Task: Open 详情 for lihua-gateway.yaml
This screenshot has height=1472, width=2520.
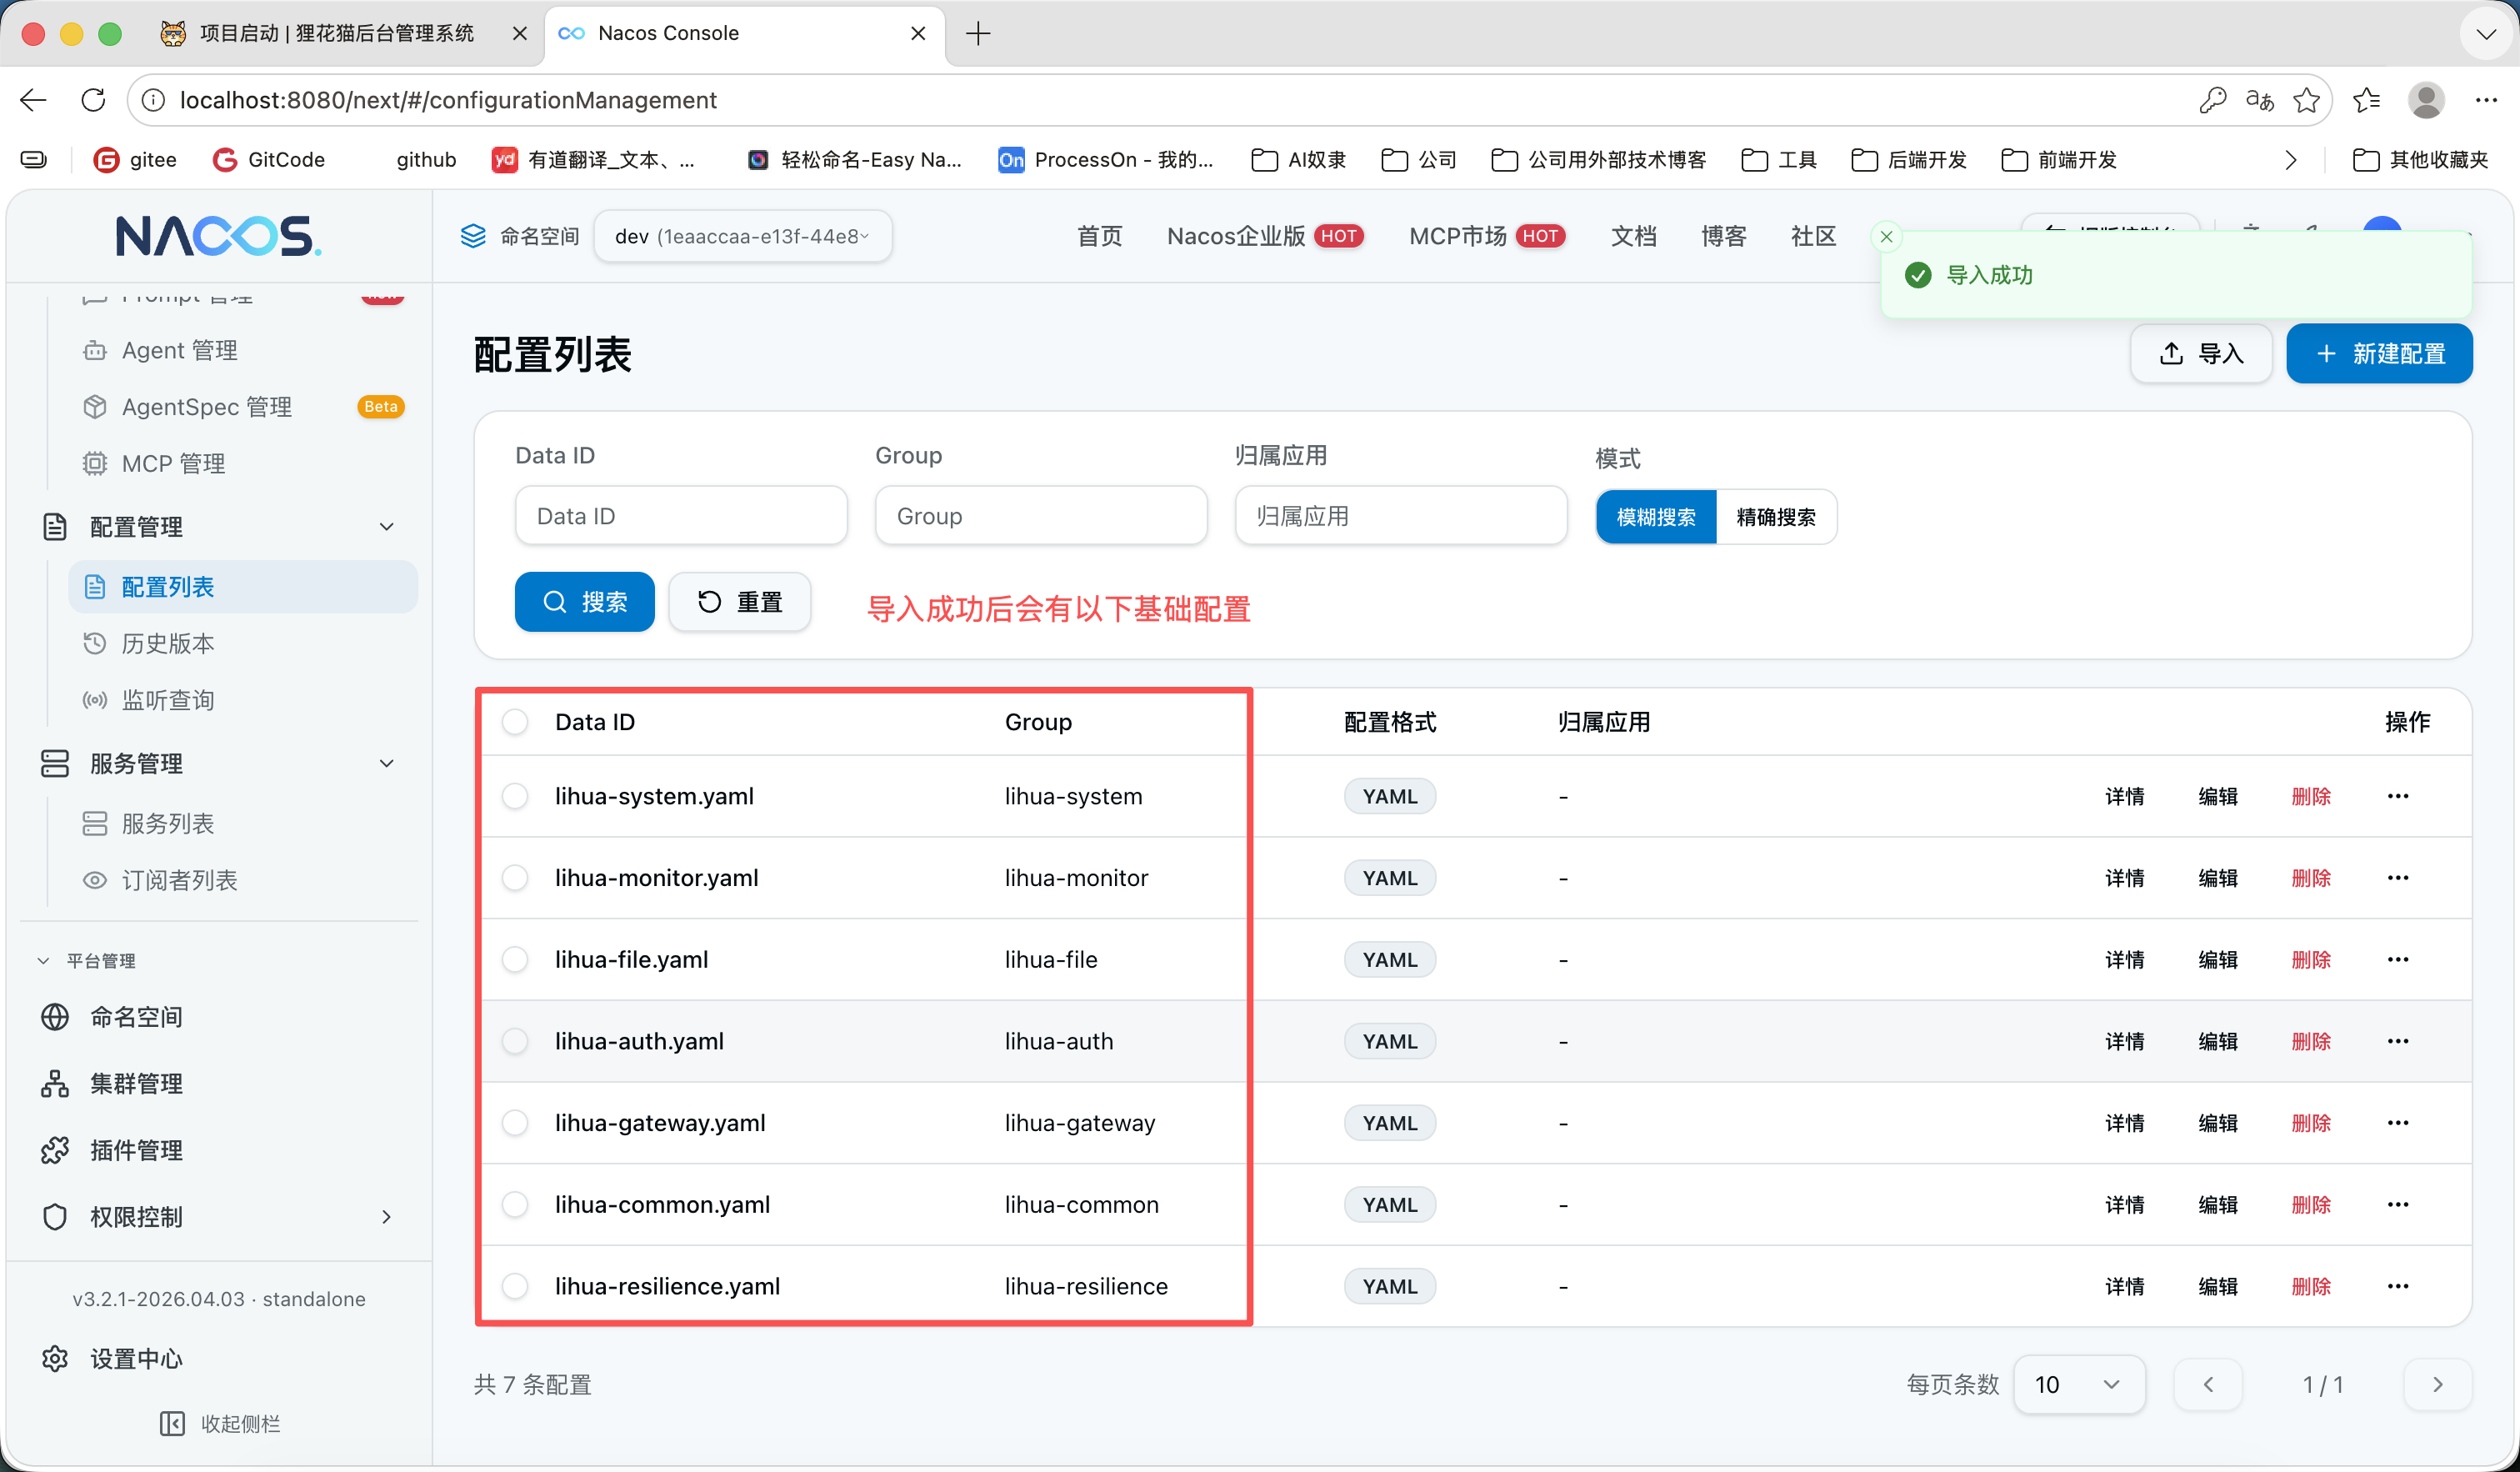Action: pyautogui.click(x=2124, y=1123)
